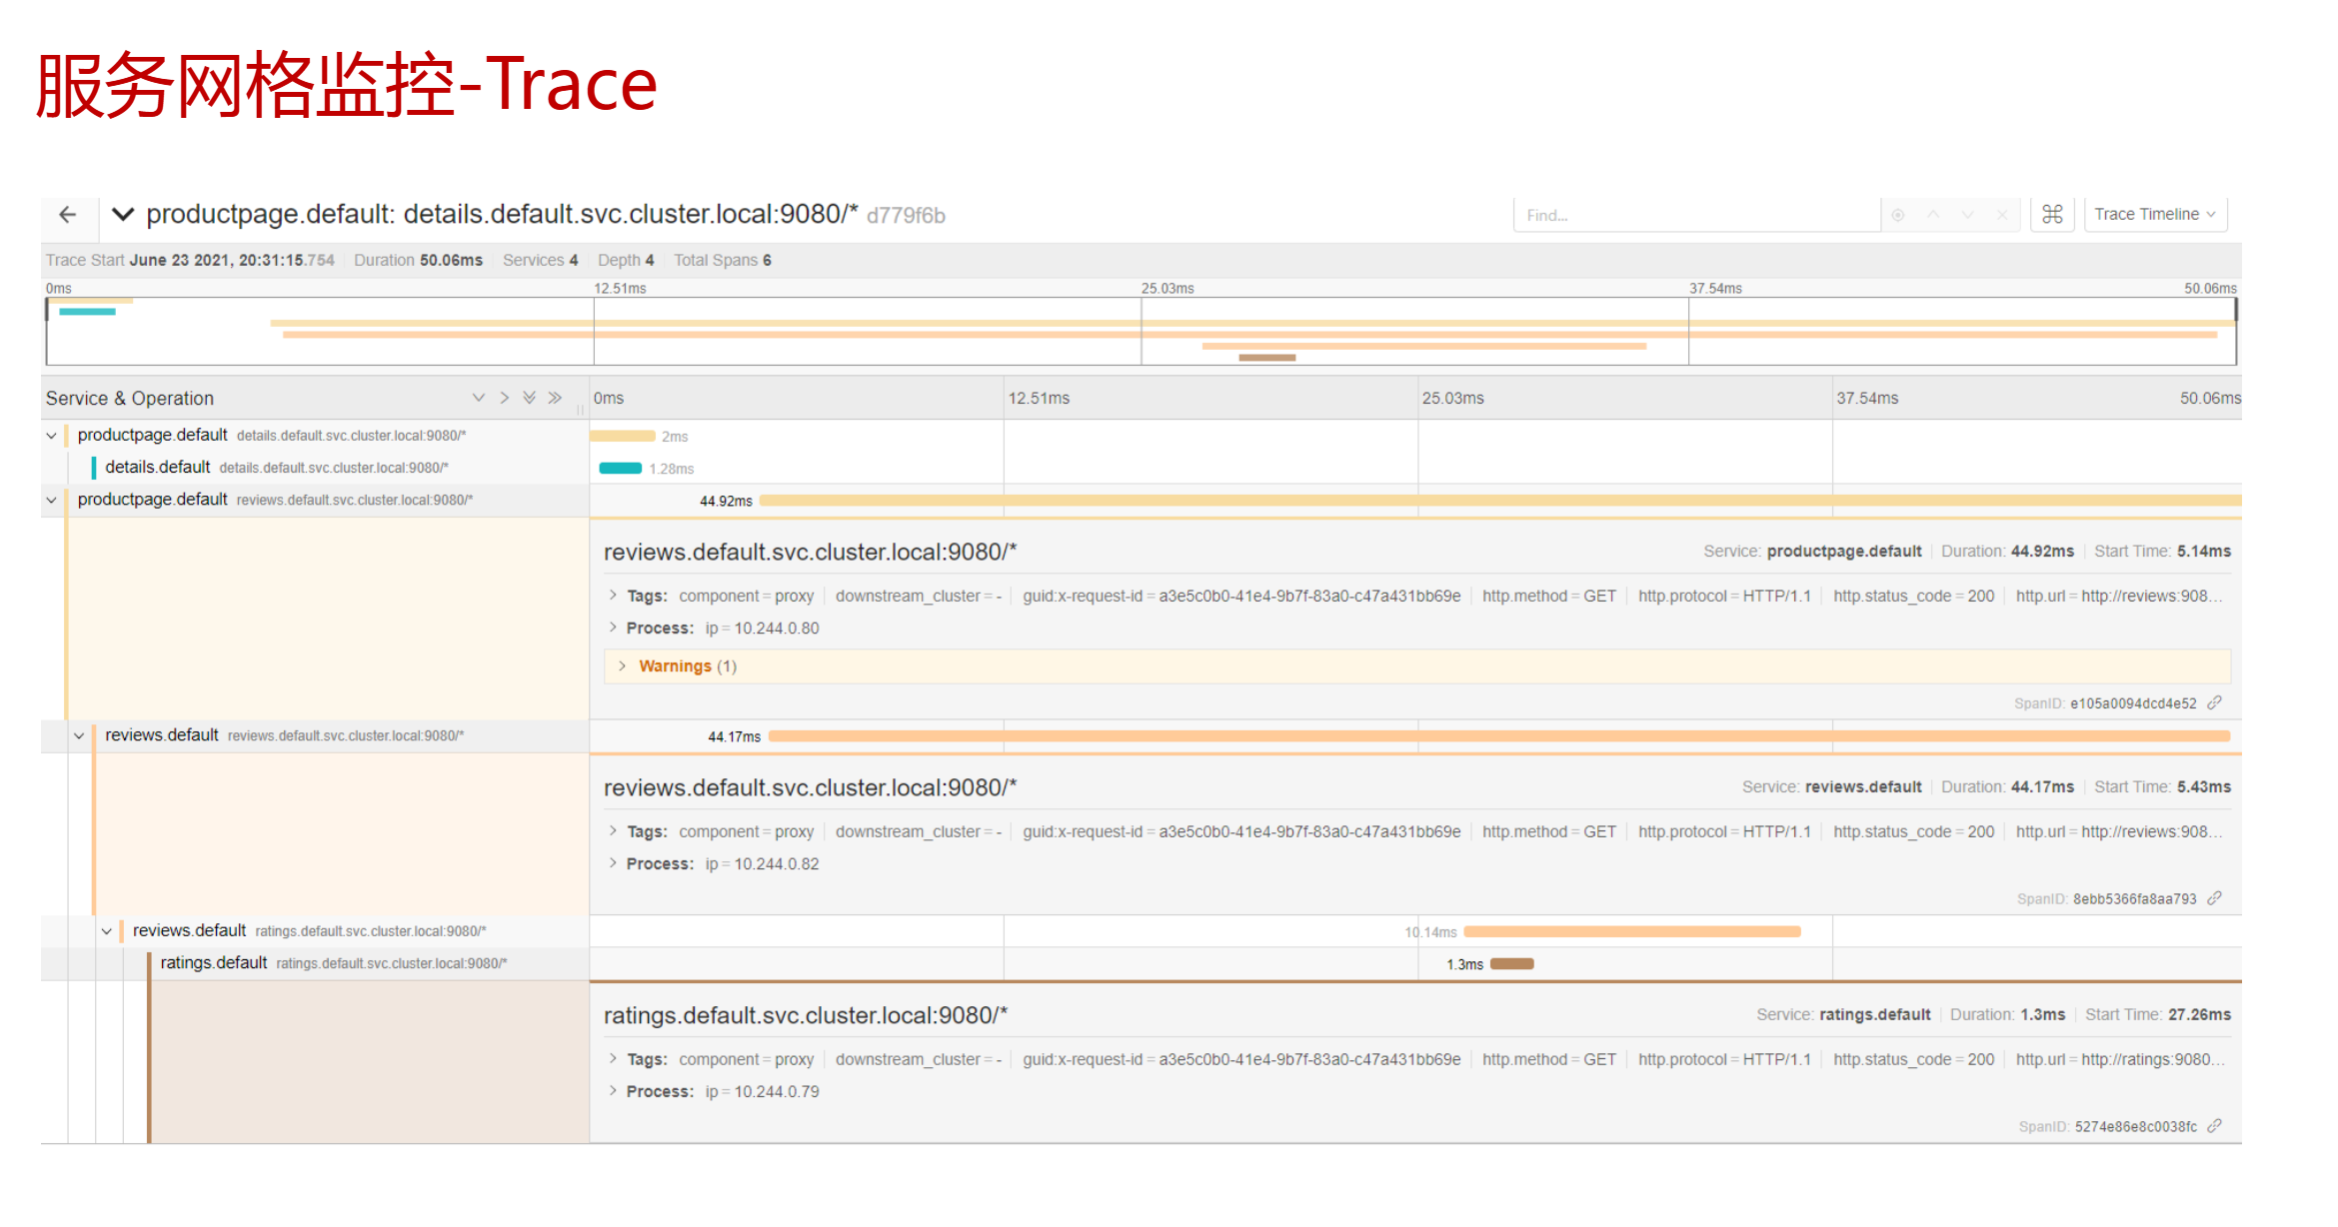2338x1227 pixels.
Task: Open the keyboard shortcuts icon
Action: coord(2052,215)
